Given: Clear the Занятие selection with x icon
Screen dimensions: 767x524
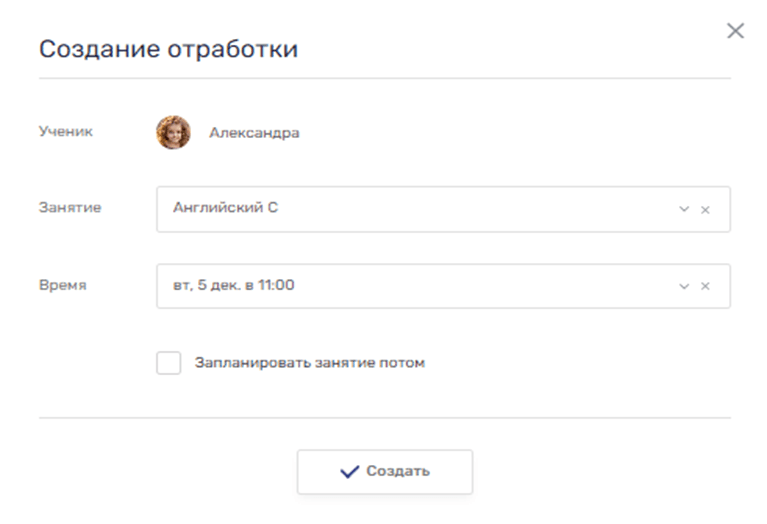Looking at the screenshot, I should pos(705,210).
